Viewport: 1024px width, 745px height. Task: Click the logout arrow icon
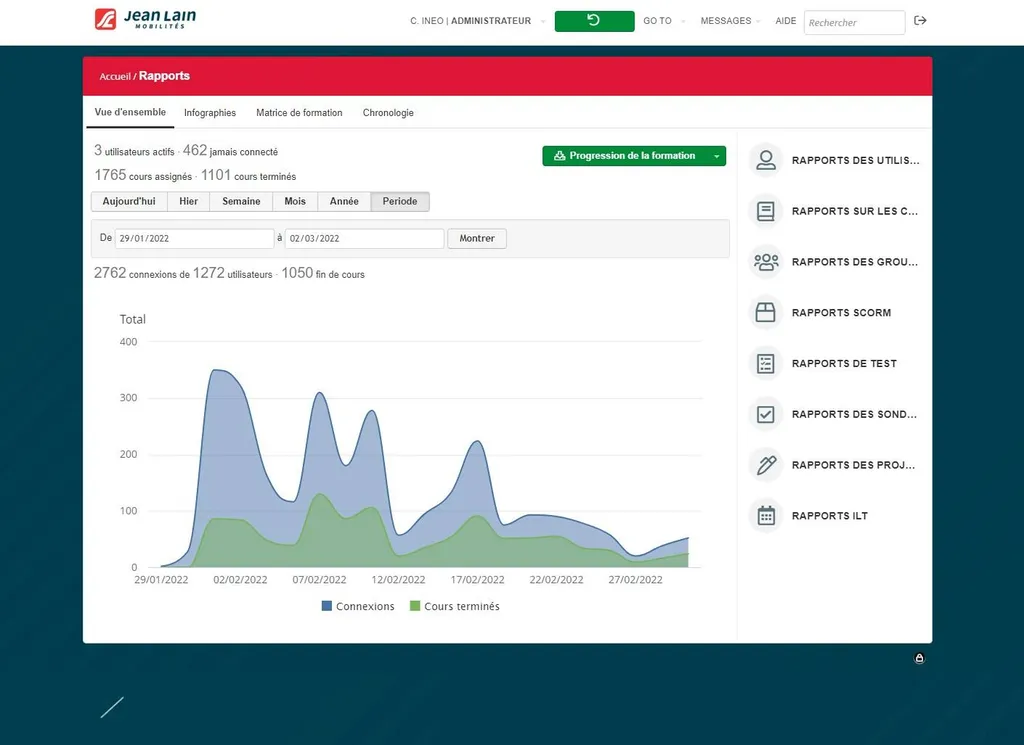coord(920,21)
